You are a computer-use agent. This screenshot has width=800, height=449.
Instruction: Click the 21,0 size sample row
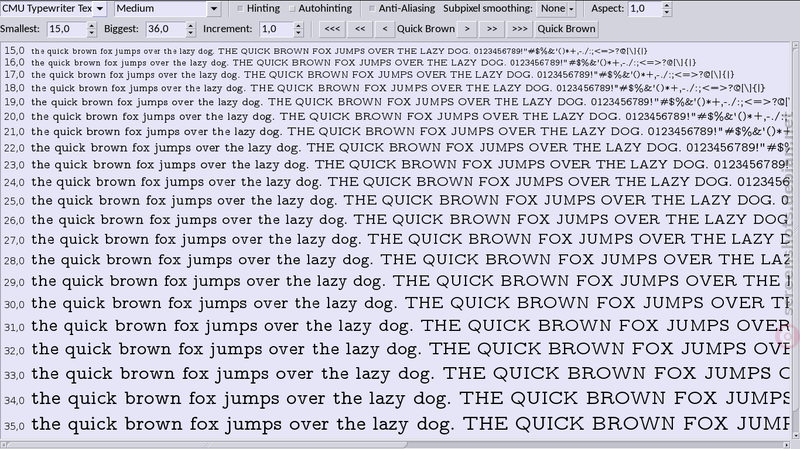point(396,132)
